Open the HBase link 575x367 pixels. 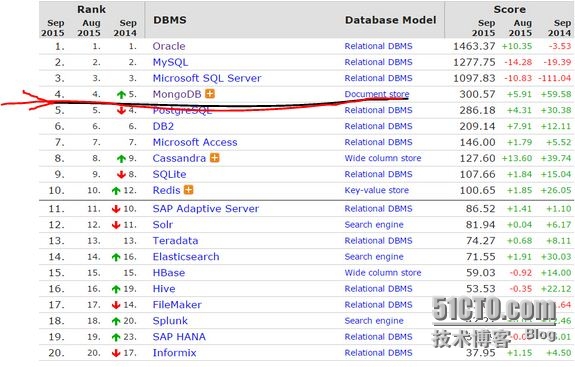pyautogui.click(x=169, y=273)
